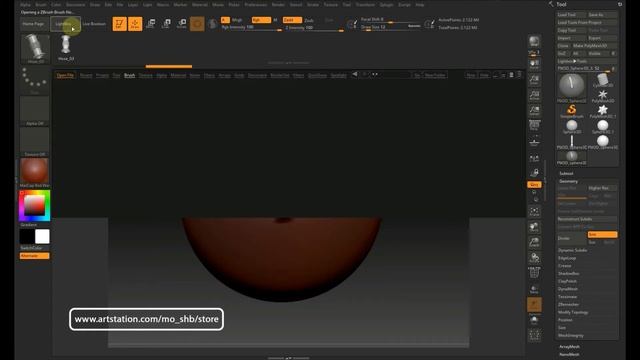Click the Scroll canvas icon
Image resolution: width=640 pixels, height=360 pixels.
point(534,65)
